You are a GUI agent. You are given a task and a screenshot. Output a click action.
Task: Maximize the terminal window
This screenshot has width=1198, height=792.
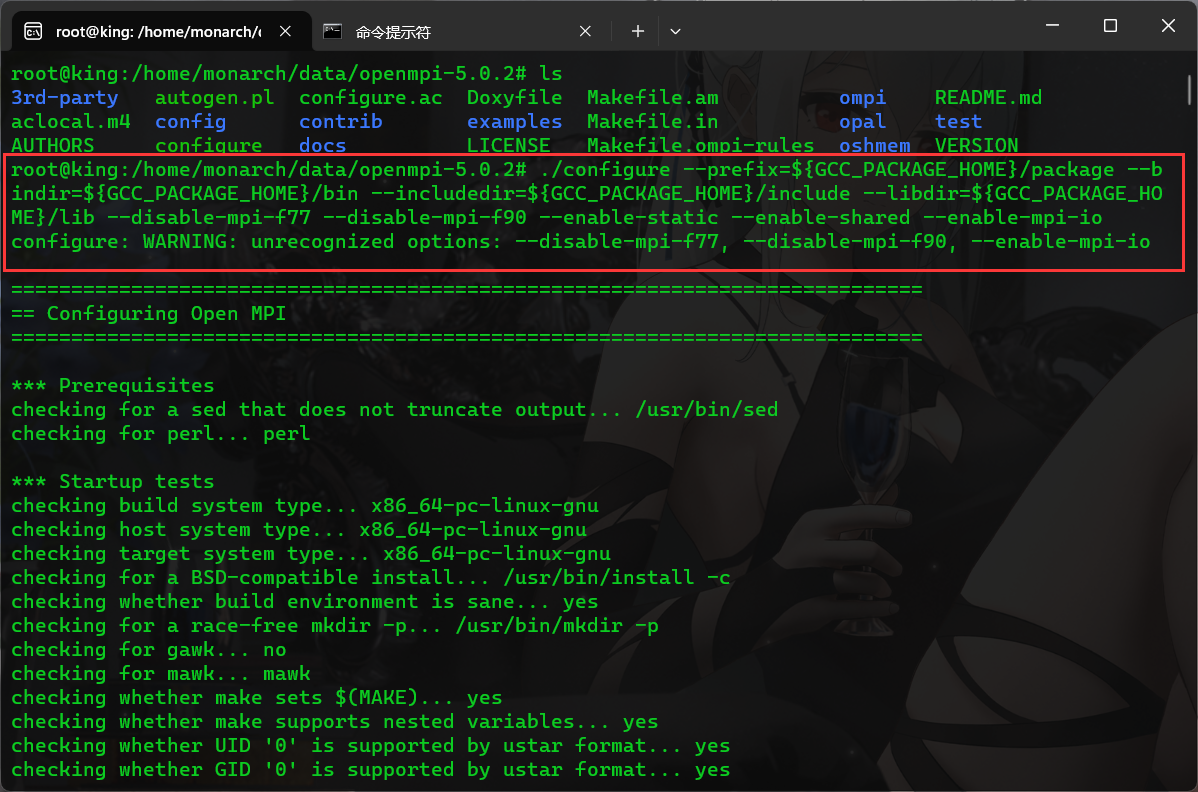coord(1110,25)
